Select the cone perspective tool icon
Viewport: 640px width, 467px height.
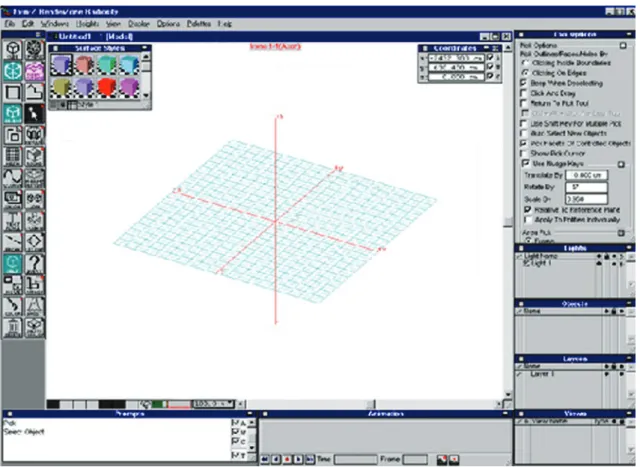pos(34,306)
